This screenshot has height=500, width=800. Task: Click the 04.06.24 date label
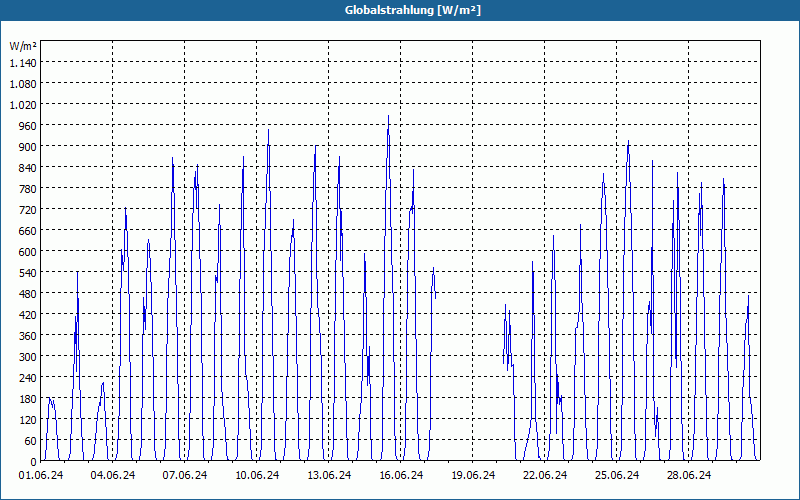[113, 475]
